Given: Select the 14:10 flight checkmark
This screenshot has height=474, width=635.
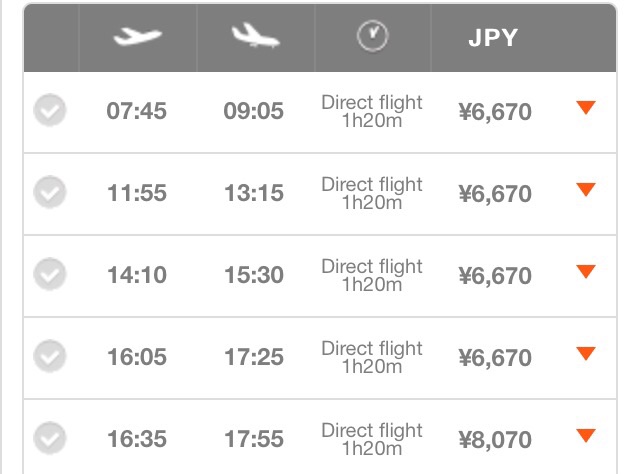Looking at the screenshot, I should [50, 274].
